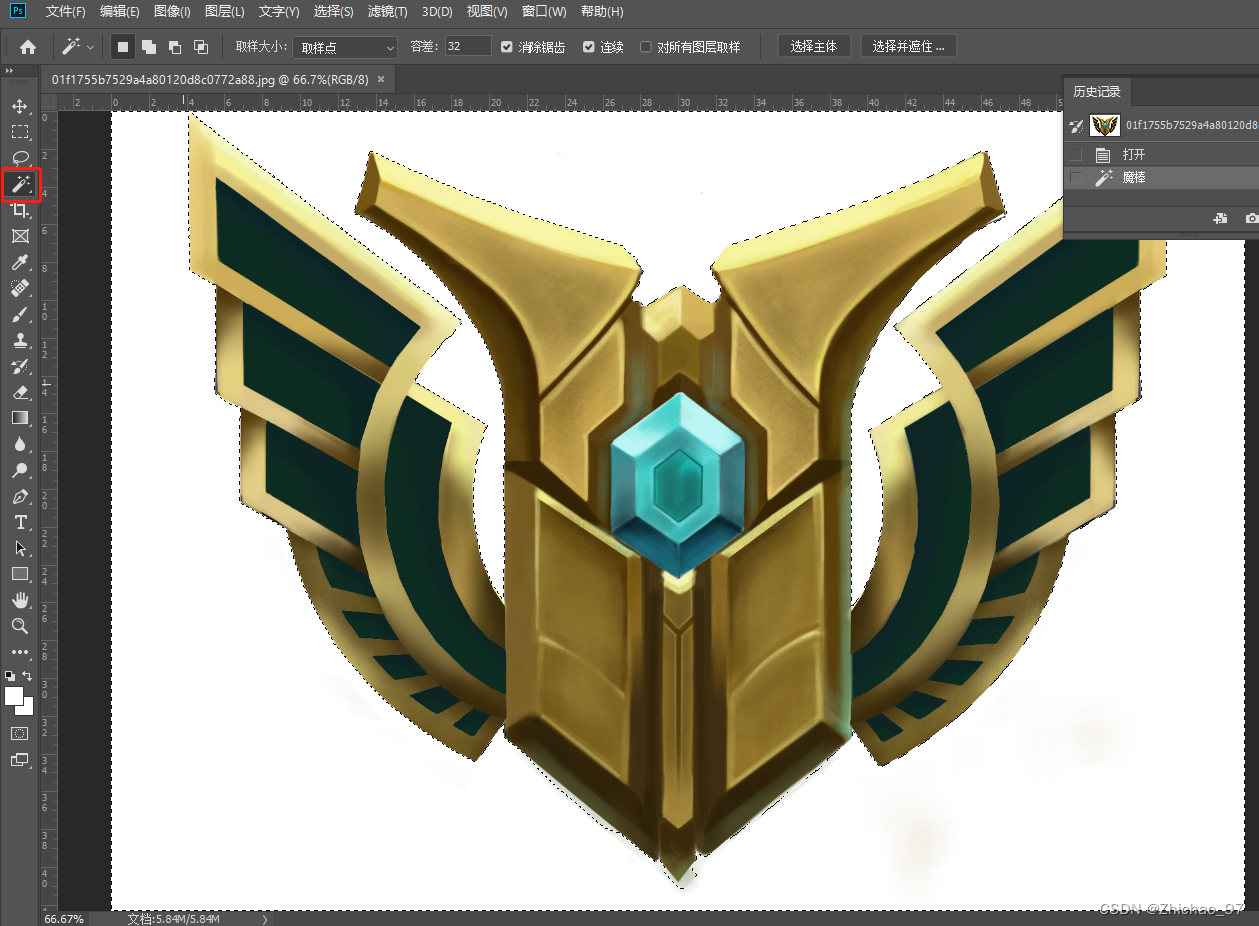1259x926 pixels.
Task: Open the 文件(F) menu
Action: [x=66, y=11]
